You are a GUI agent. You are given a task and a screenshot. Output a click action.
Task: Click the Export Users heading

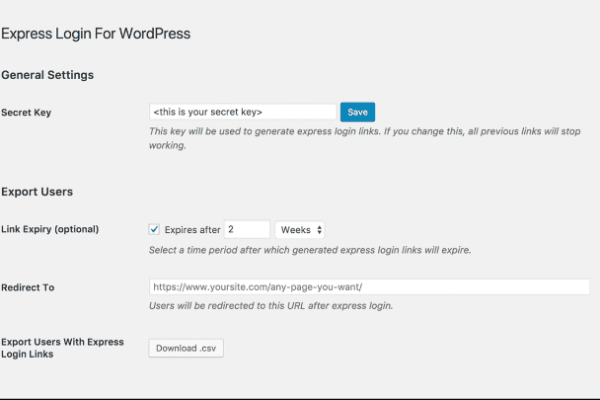37,192
